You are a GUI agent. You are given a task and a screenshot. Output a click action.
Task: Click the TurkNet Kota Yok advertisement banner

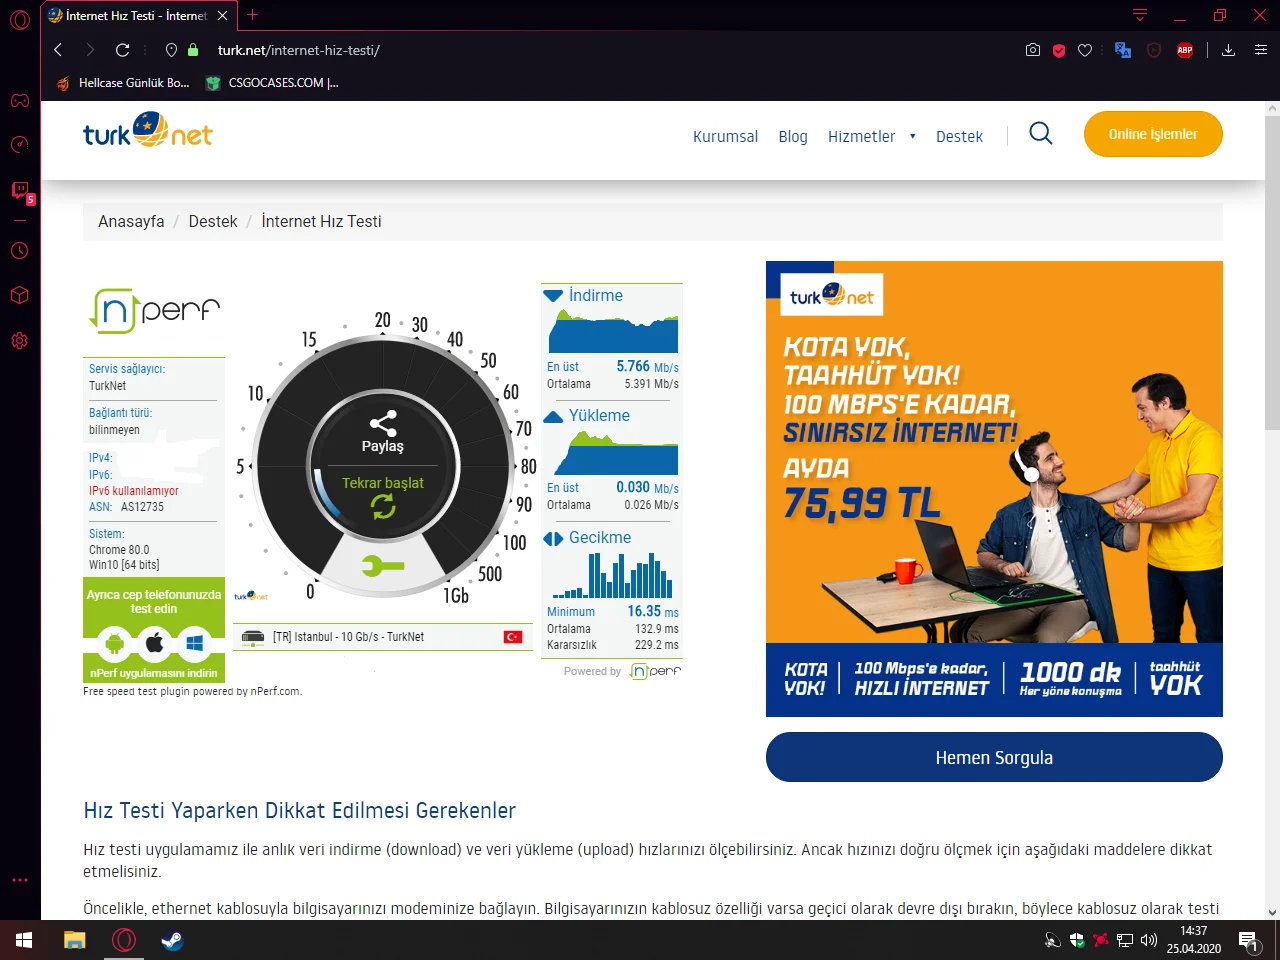[x=994, y=489]
